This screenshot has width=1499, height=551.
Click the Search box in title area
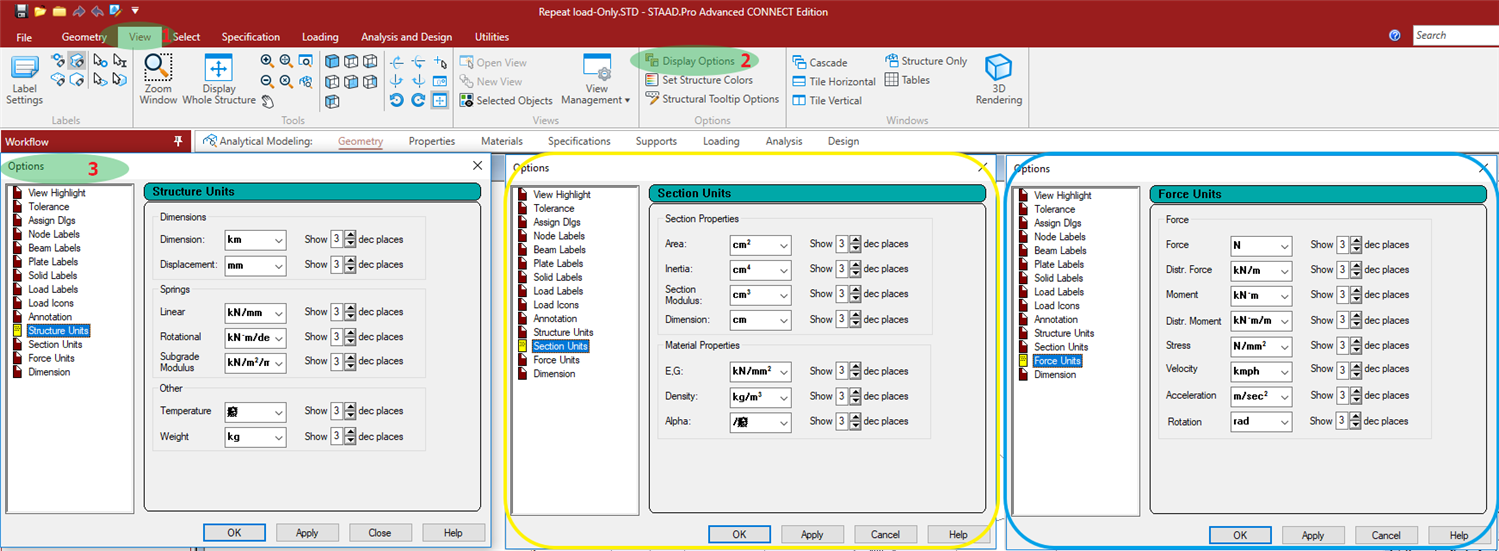1455,35
